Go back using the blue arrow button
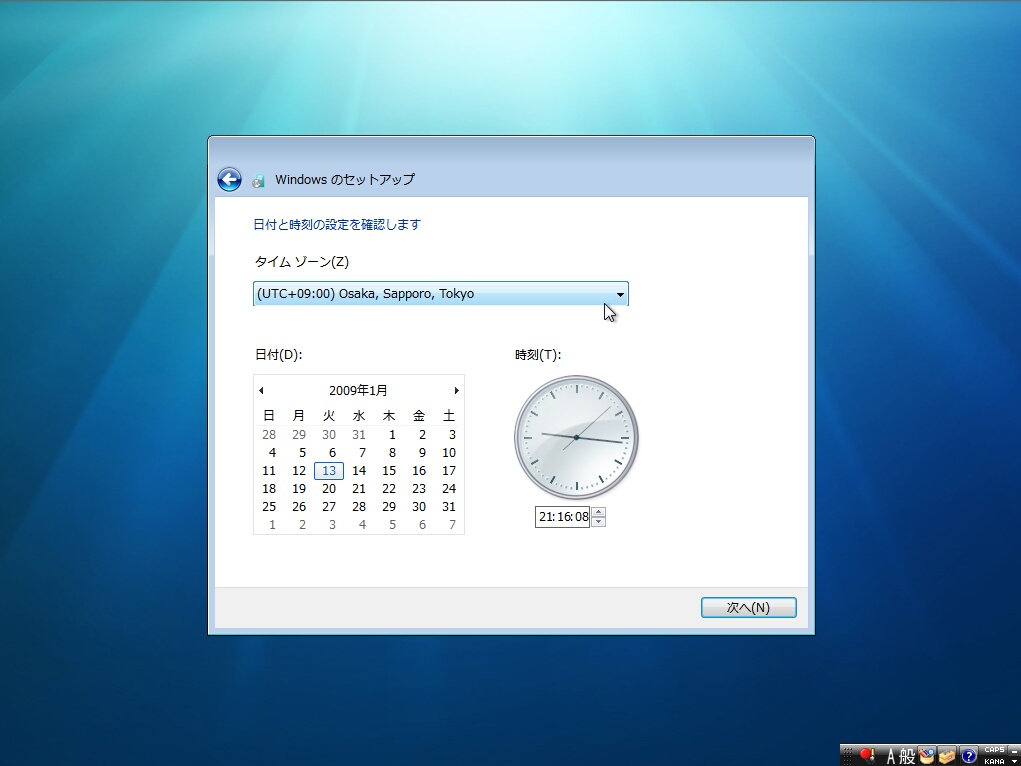 click(229, 179)
